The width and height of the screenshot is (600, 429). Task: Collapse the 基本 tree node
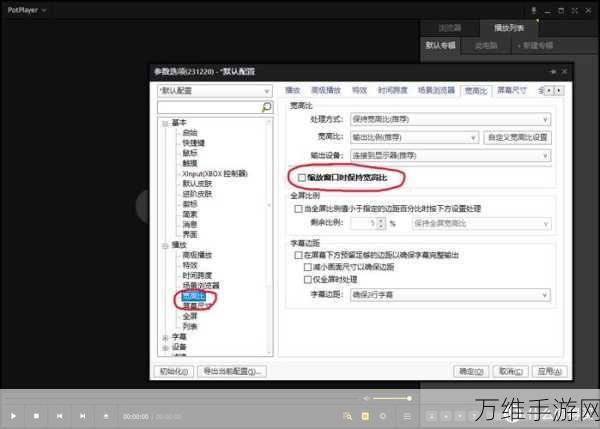coord(165,123)
